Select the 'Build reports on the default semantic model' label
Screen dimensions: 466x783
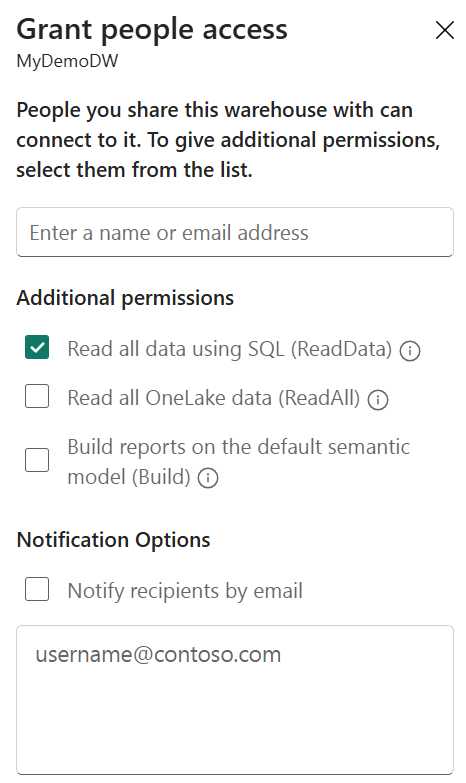click(x=239, y=462)
